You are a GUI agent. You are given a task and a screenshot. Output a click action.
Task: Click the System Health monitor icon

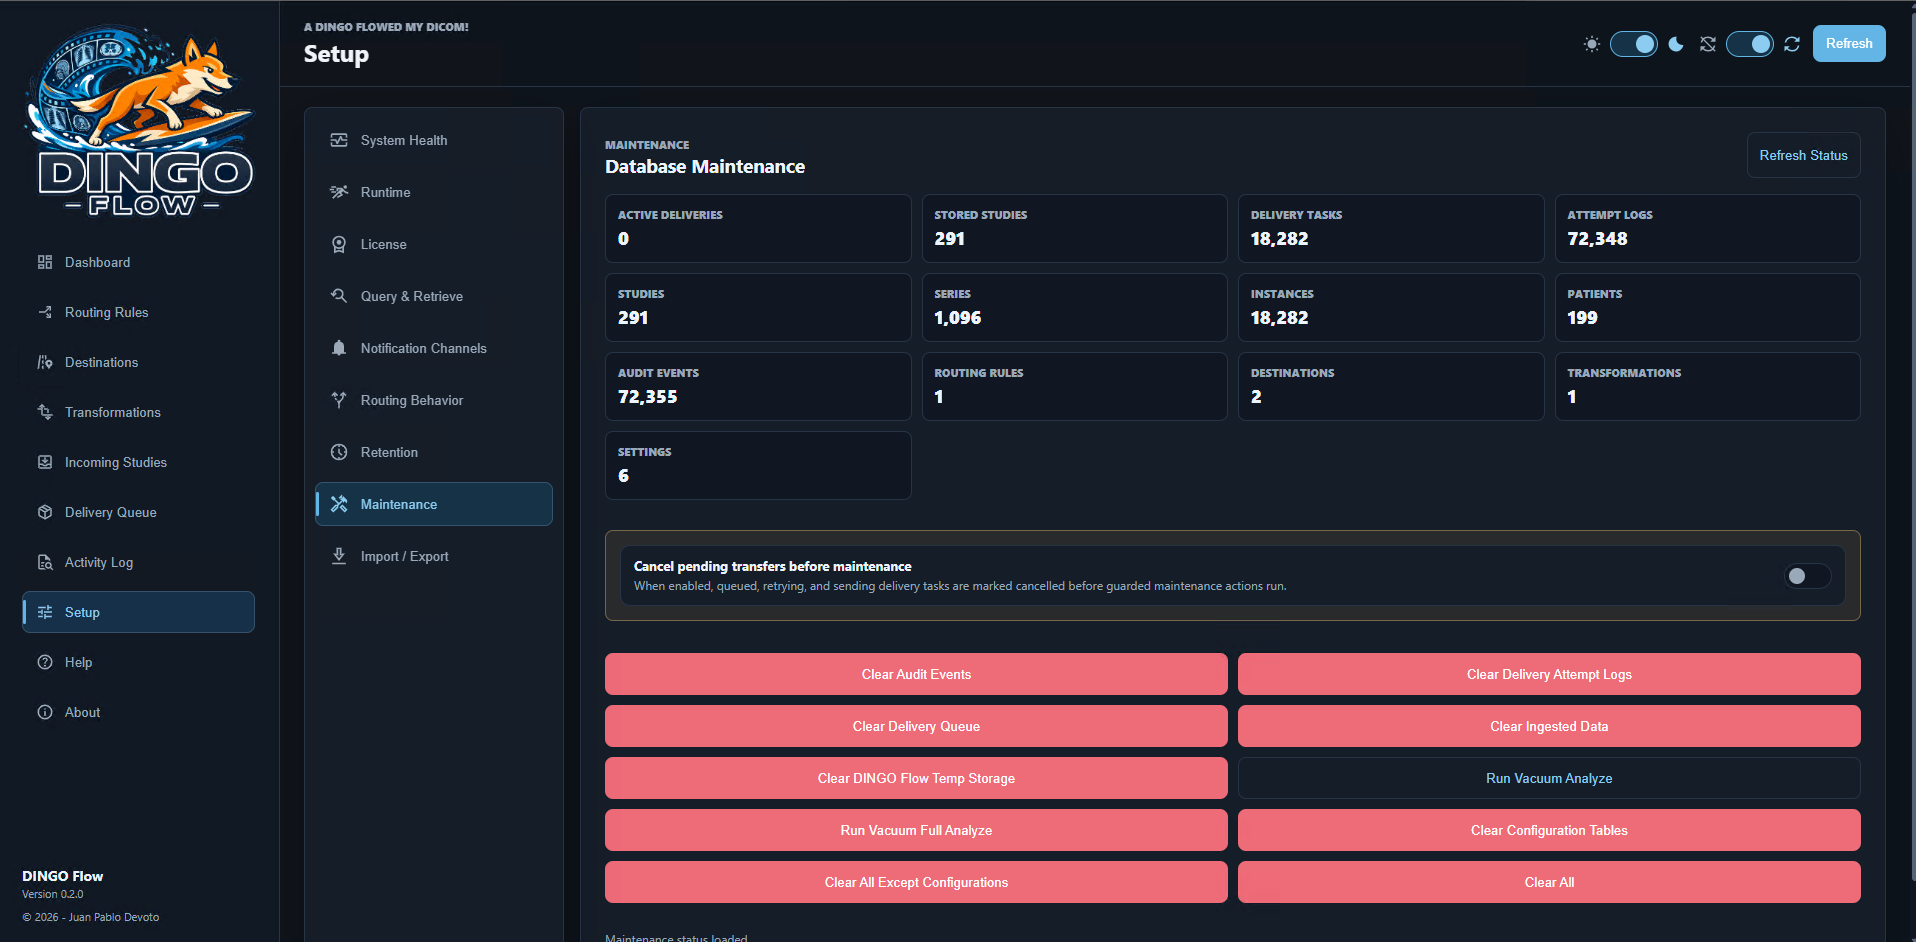[x=339, y=140]
